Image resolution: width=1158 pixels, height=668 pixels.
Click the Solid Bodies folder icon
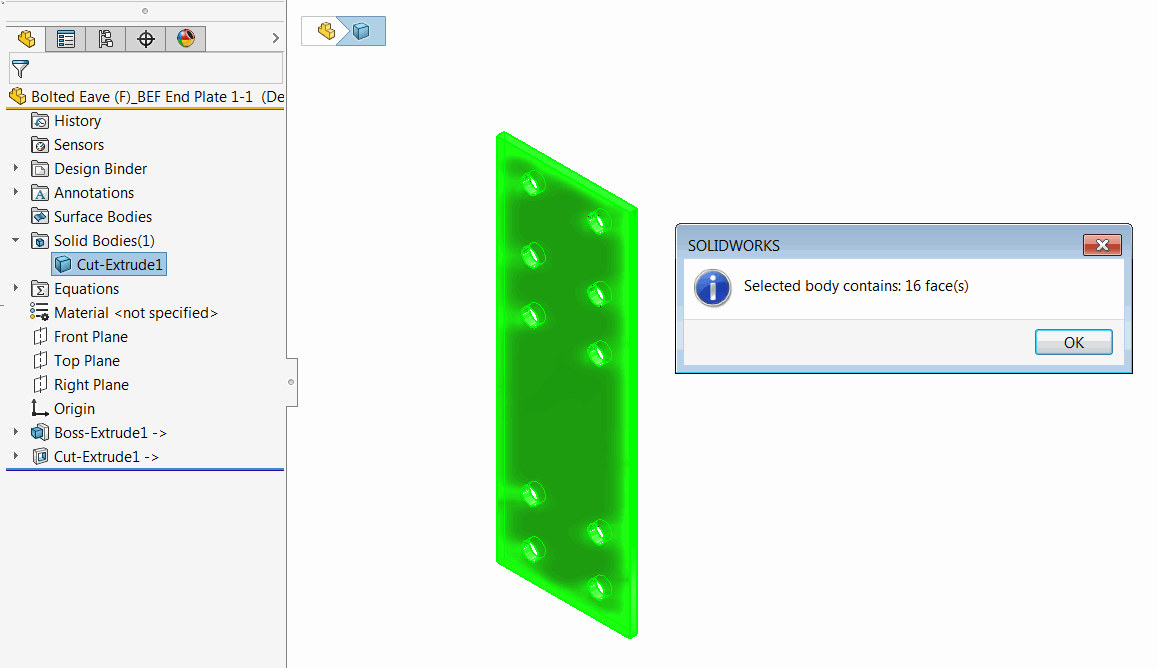pos(40,241)
